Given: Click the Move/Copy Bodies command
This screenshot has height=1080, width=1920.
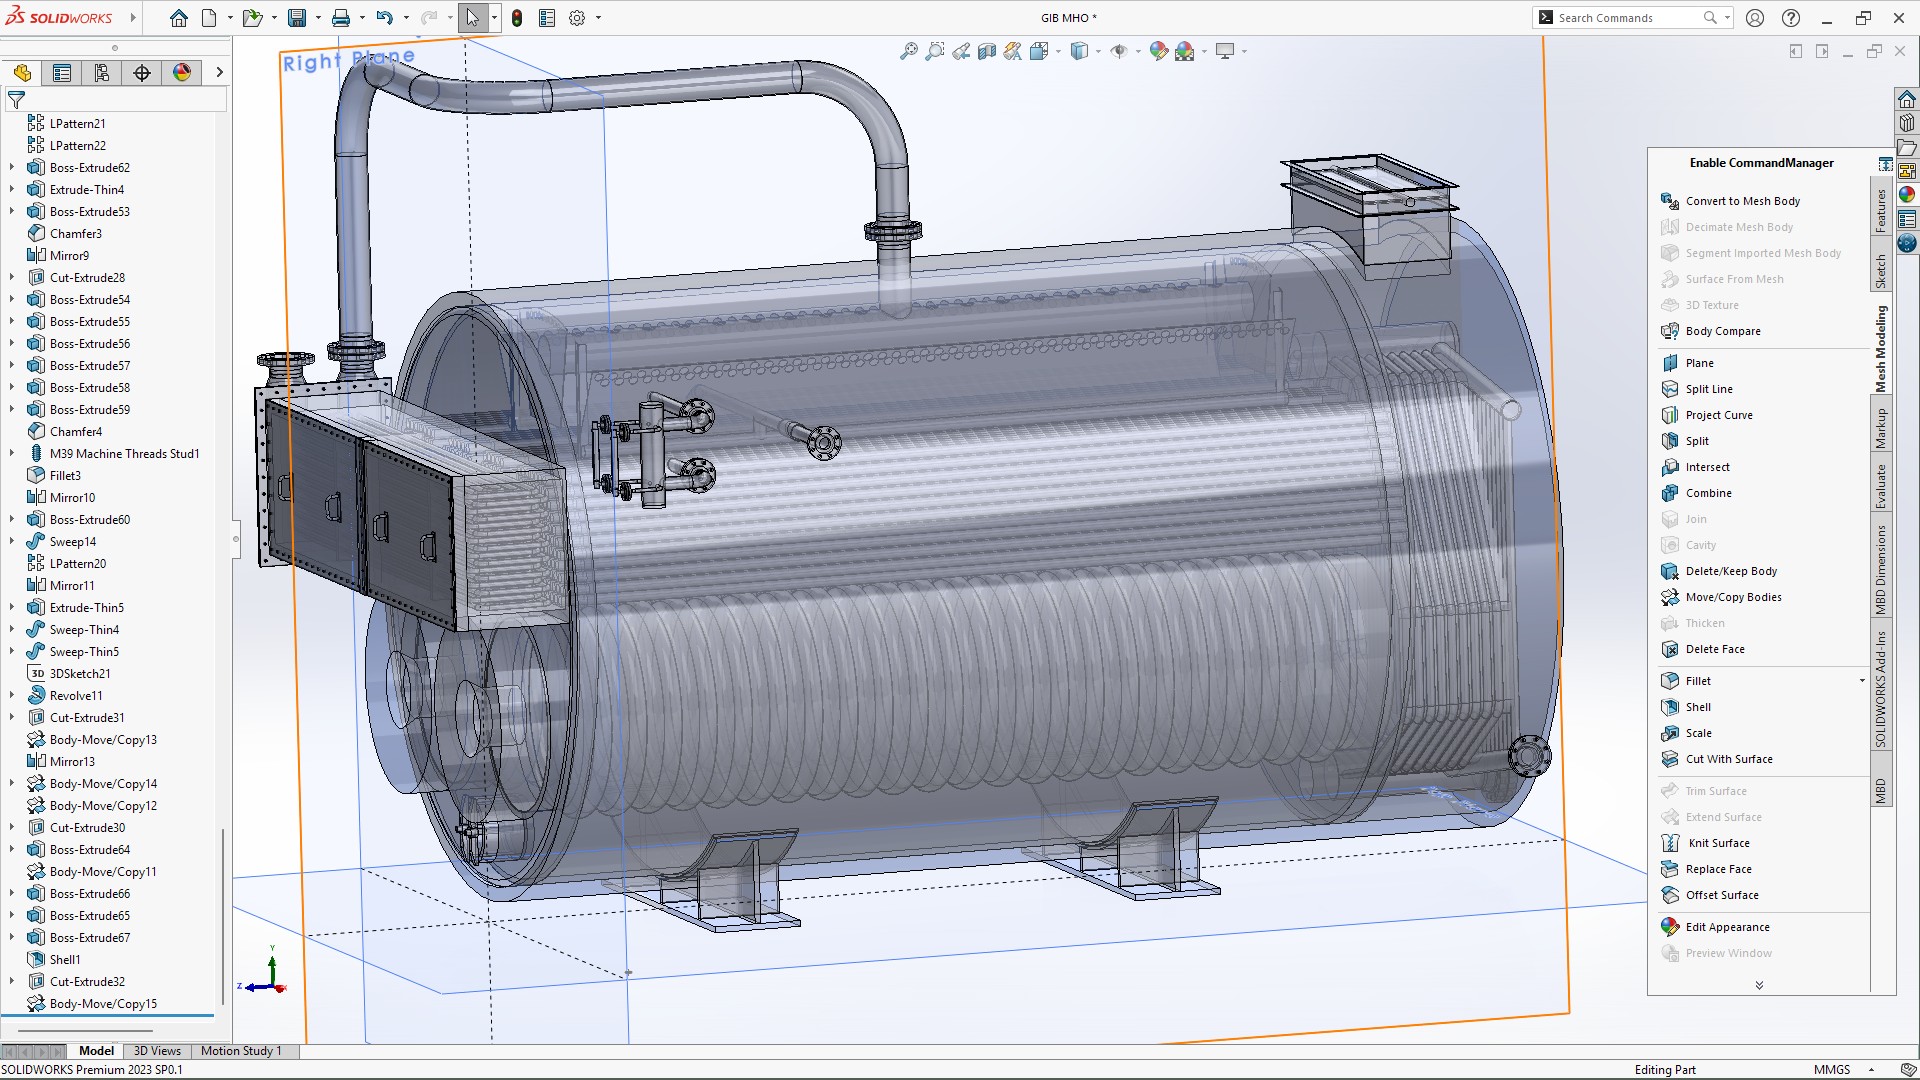Looking at the screenshot, I should click(1733, 597).
